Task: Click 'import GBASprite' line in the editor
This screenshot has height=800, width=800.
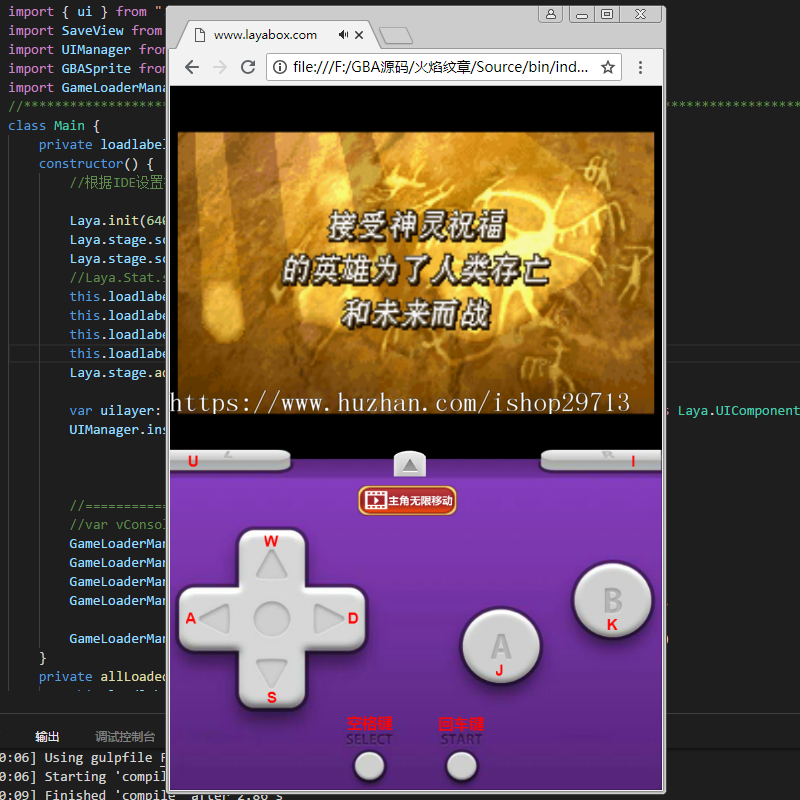Action: point(87,68)
